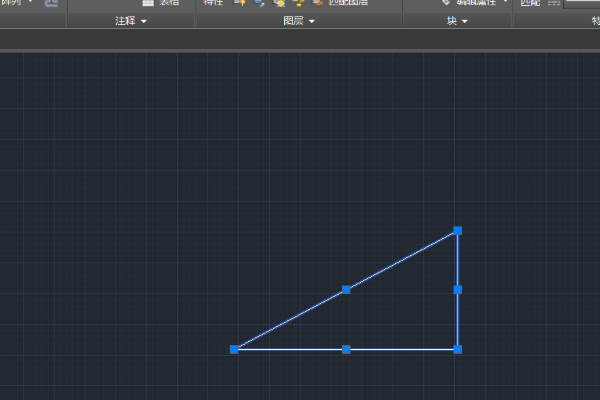Select the midpoint grip on the vertical side
The image size is (600, 400).
(458, 290)
